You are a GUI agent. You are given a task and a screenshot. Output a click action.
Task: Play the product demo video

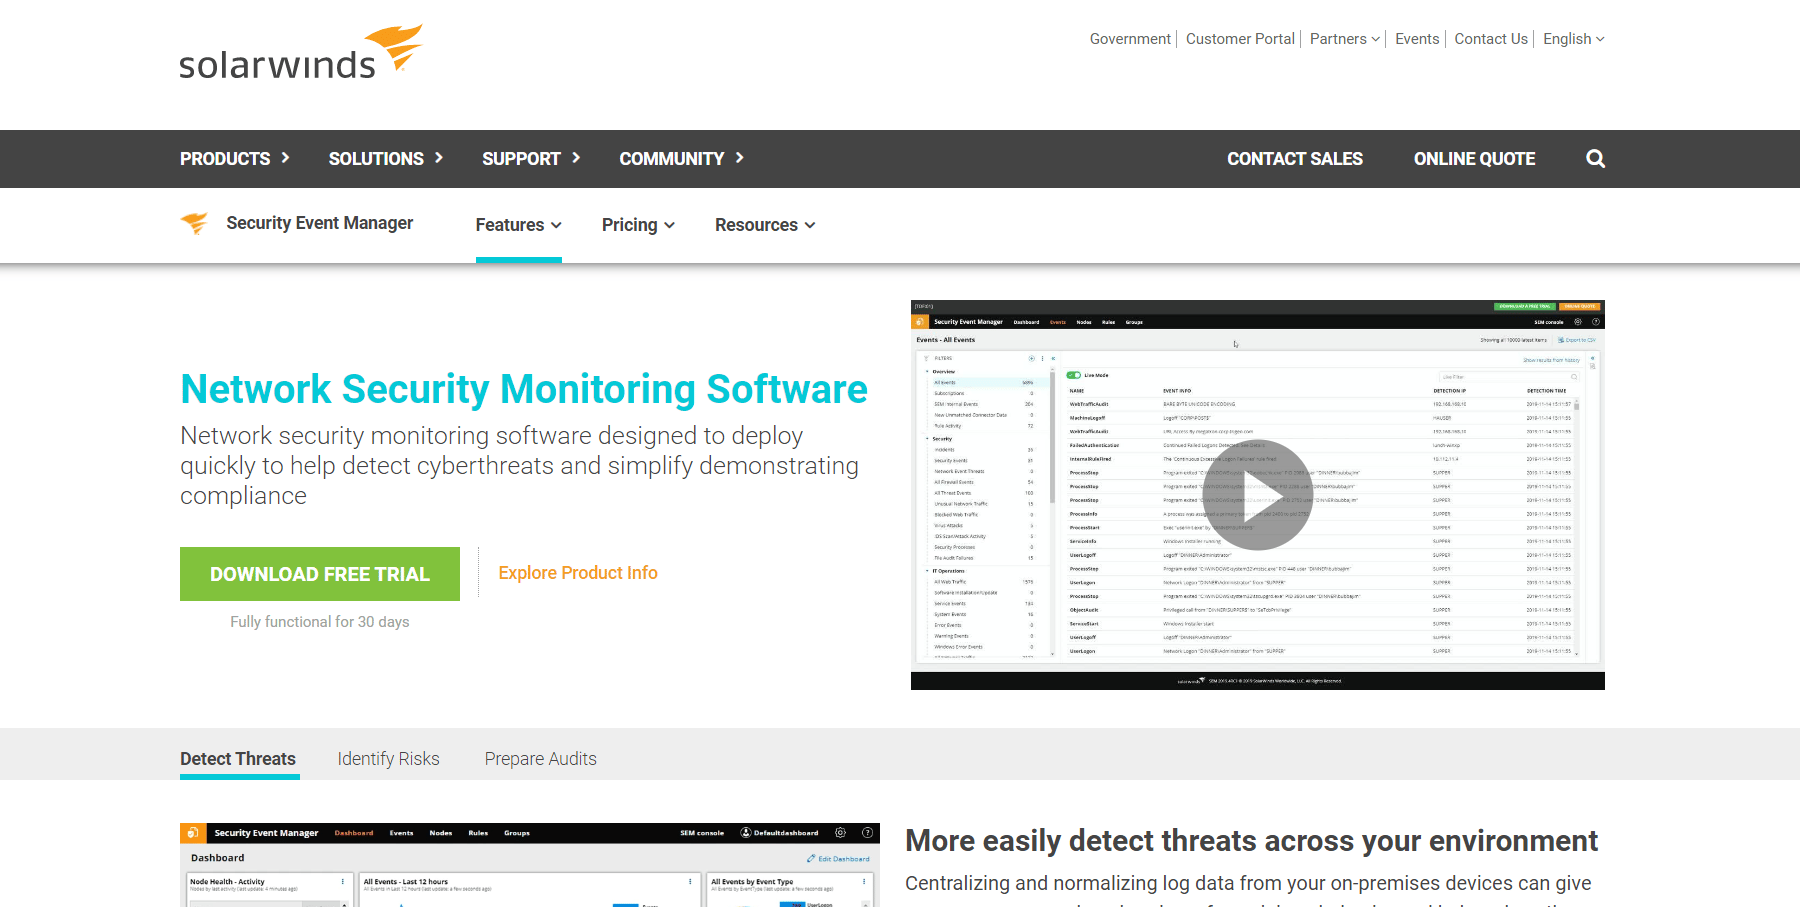pos(1258,495)
